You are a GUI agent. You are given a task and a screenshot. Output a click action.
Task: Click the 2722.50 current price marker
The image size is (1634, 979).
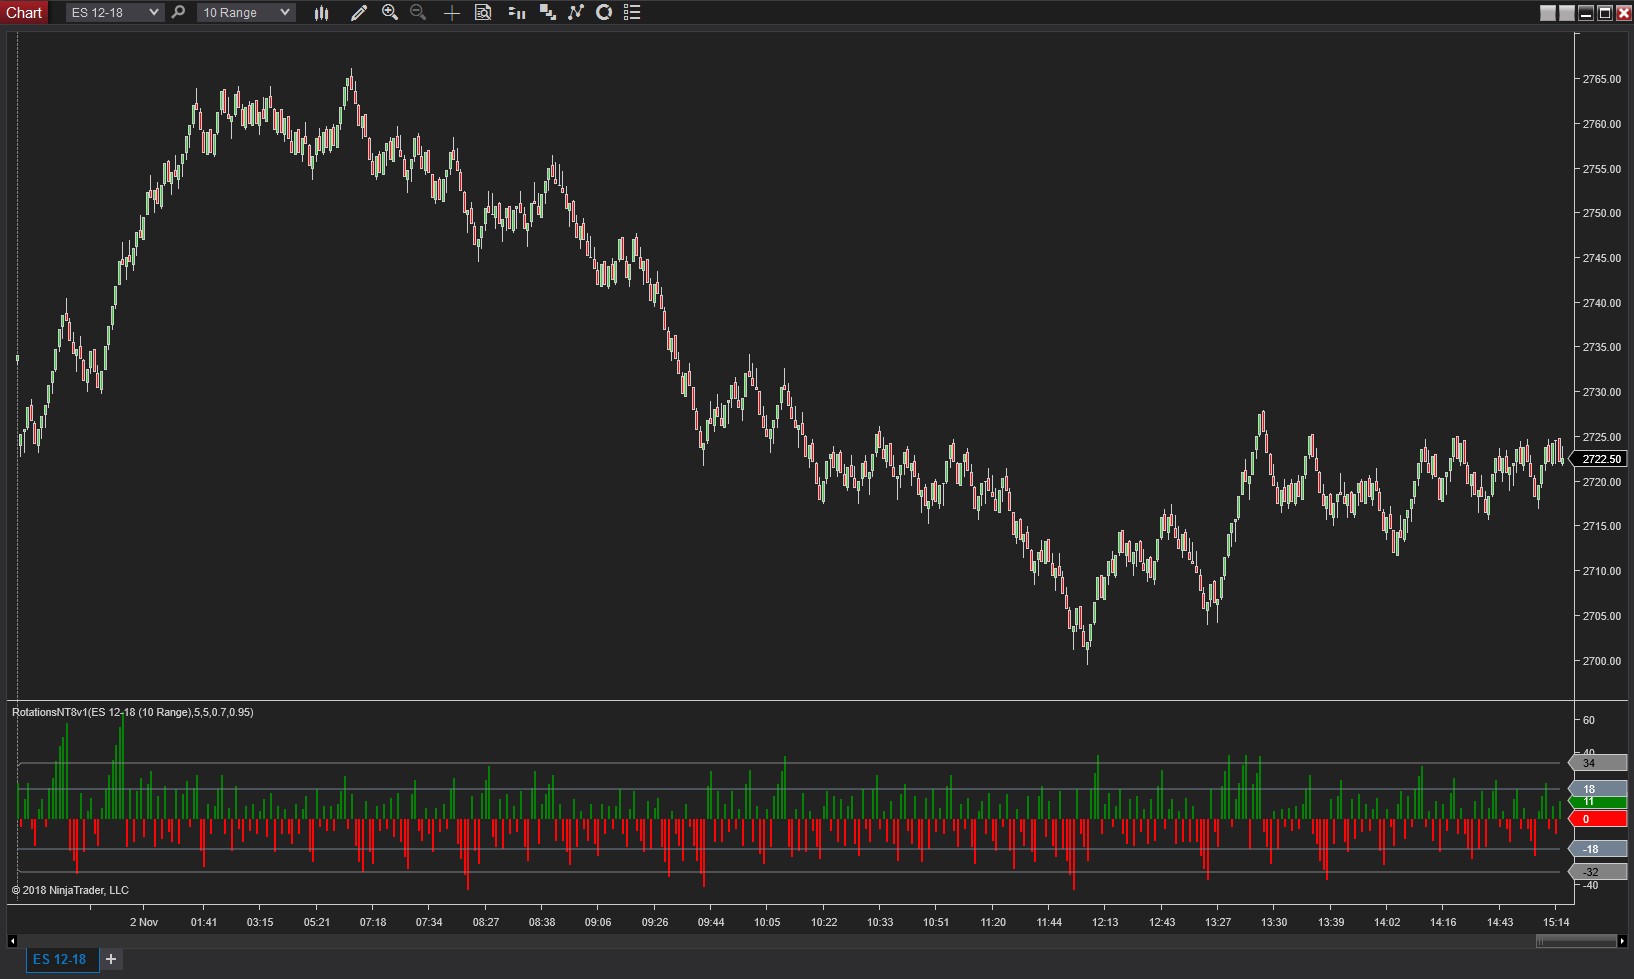coord(1600,459)
